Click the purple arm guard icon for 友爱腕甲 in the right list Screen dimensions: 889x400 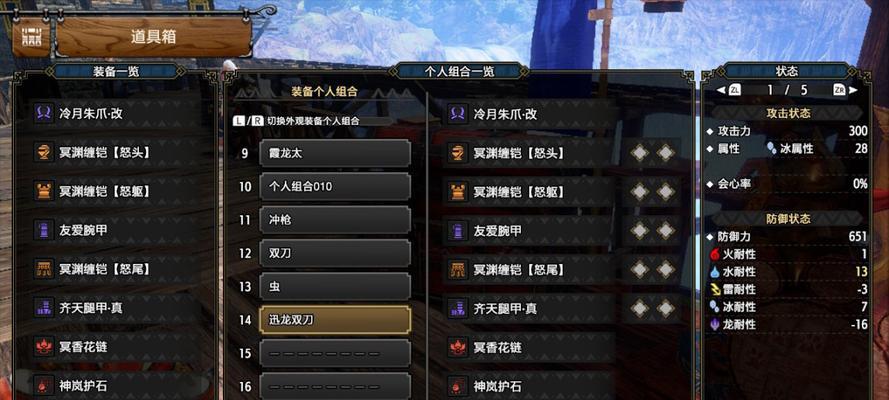tap(458, 231)
